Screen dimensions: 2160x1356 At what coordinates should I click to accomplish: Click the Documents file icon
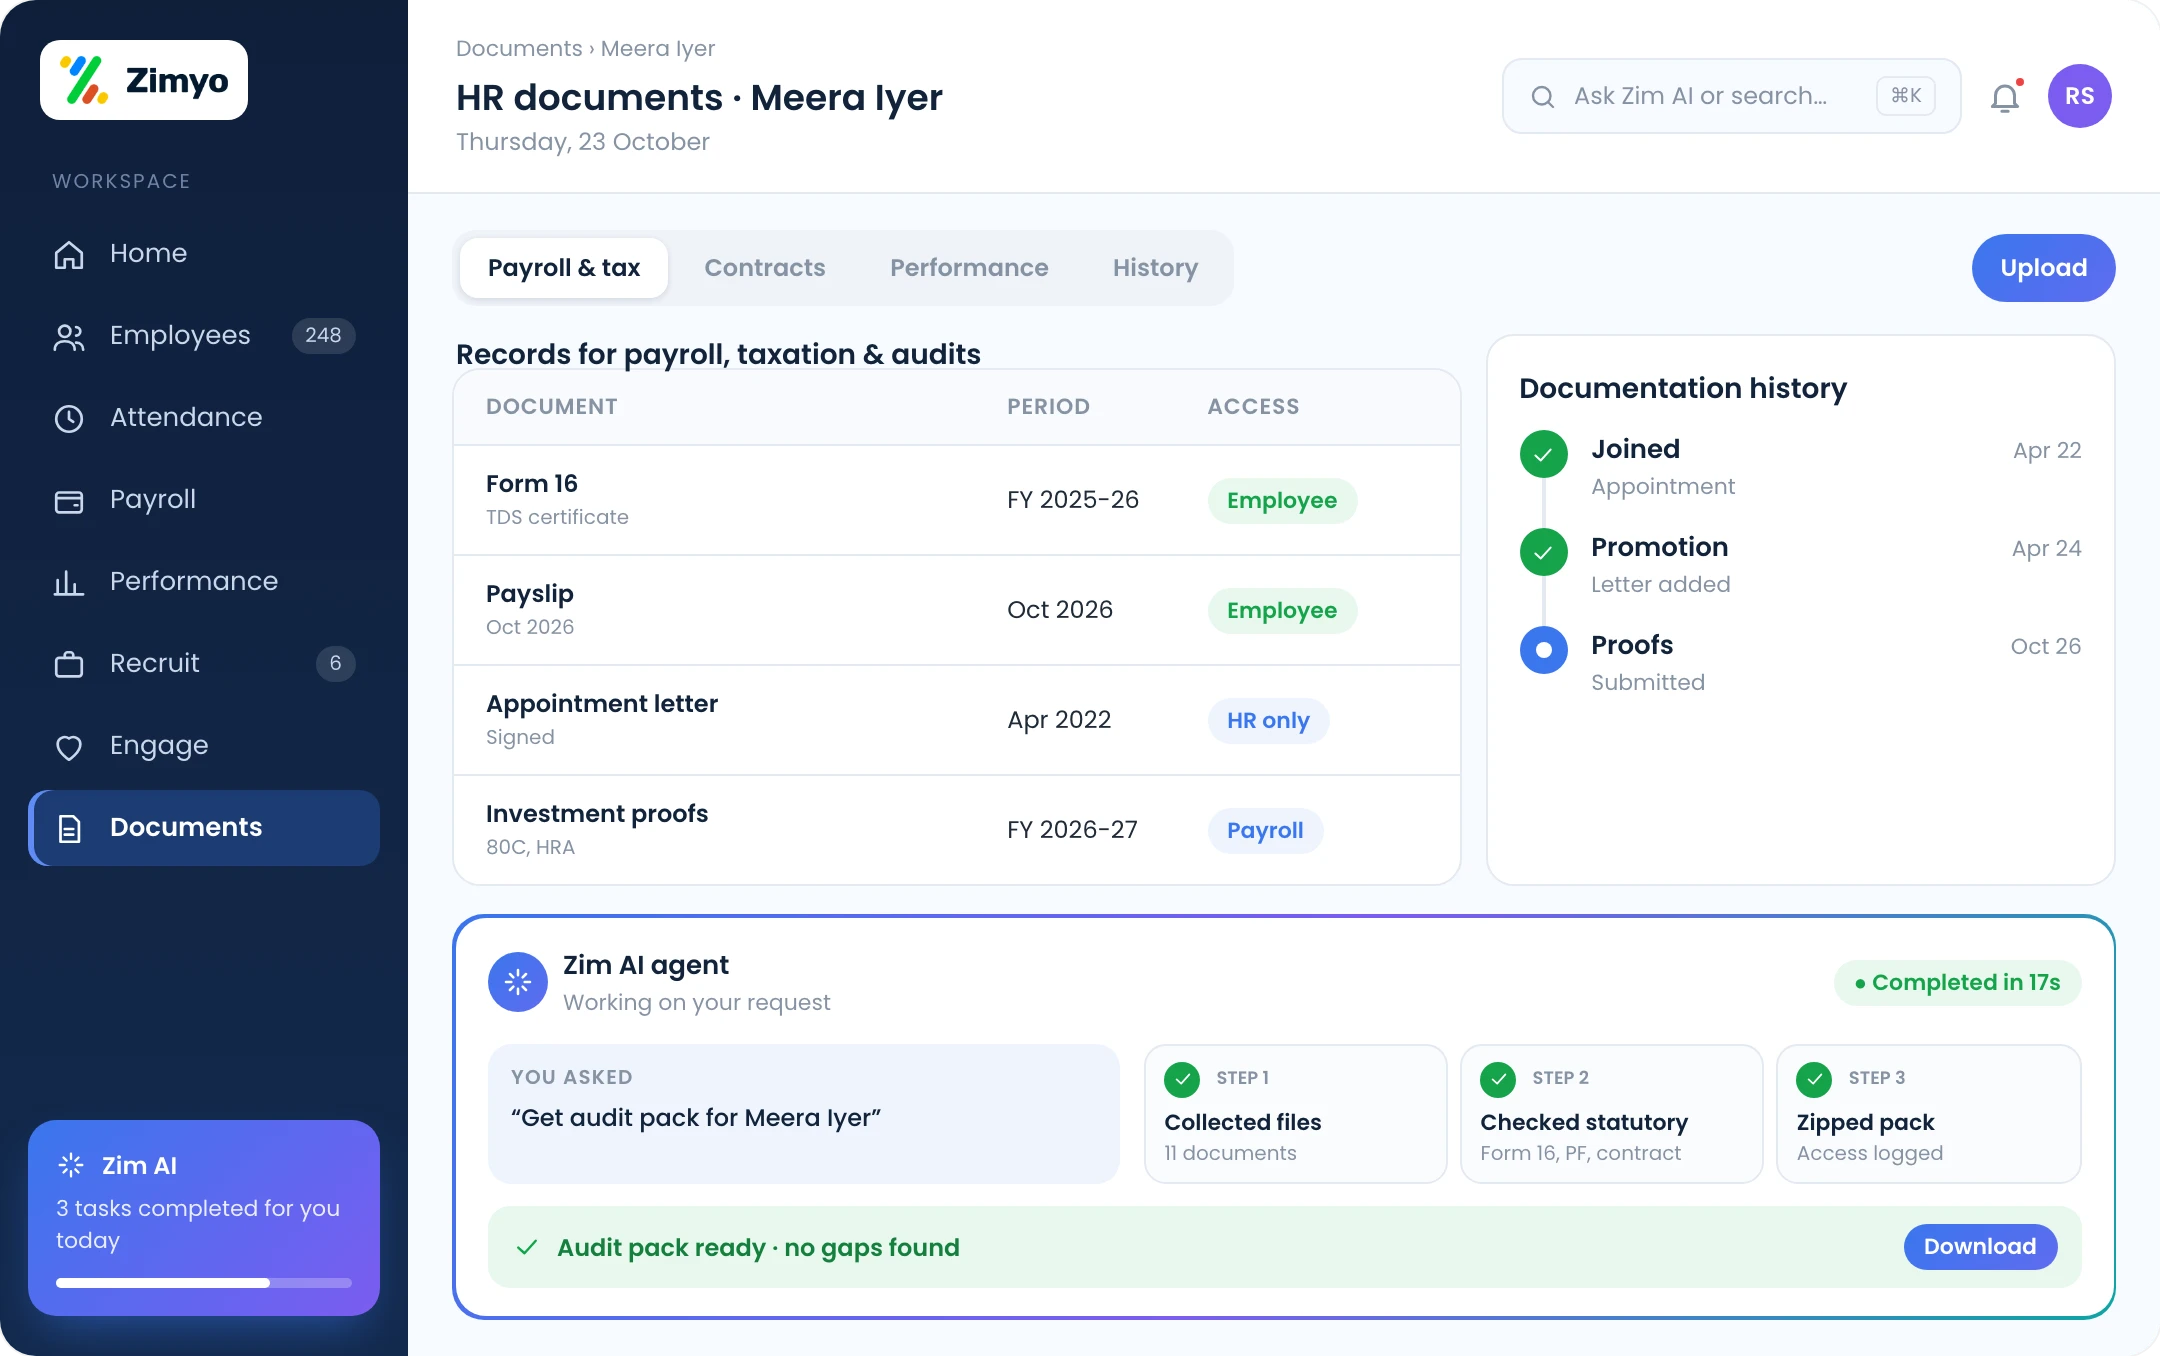(69, 828)
